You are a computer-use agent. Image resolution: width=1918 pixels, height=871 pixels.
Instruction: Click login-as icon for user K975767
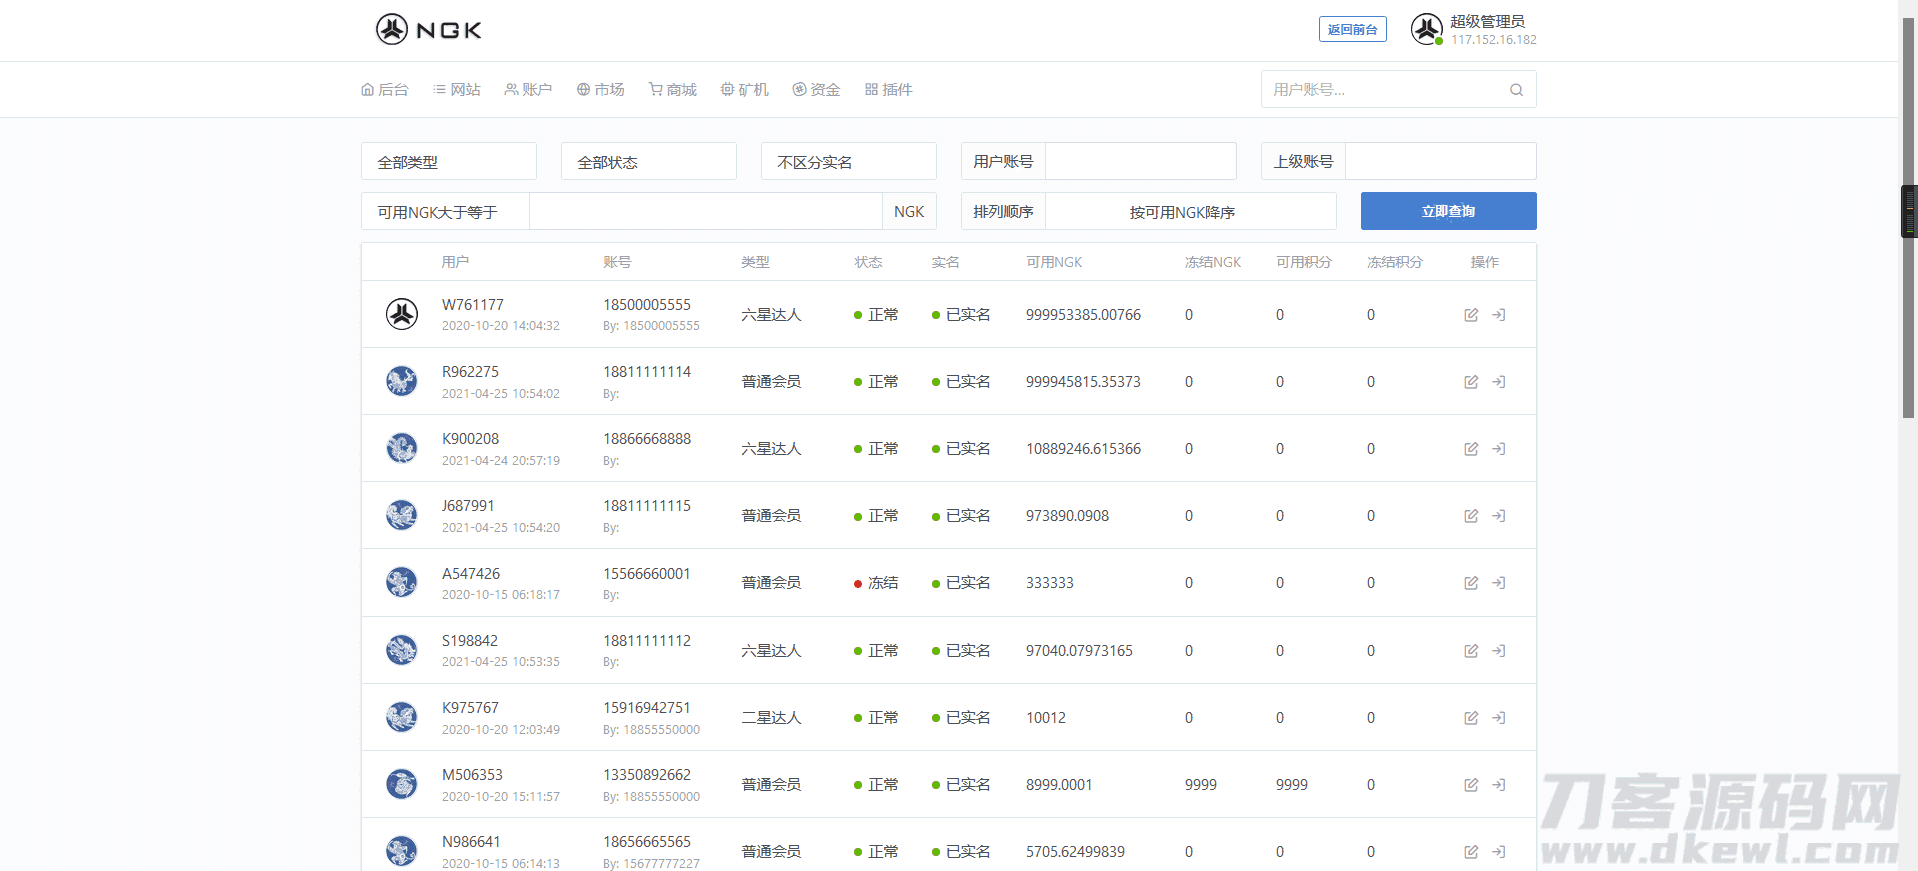pyautogui.click(x=1499, y=718)
